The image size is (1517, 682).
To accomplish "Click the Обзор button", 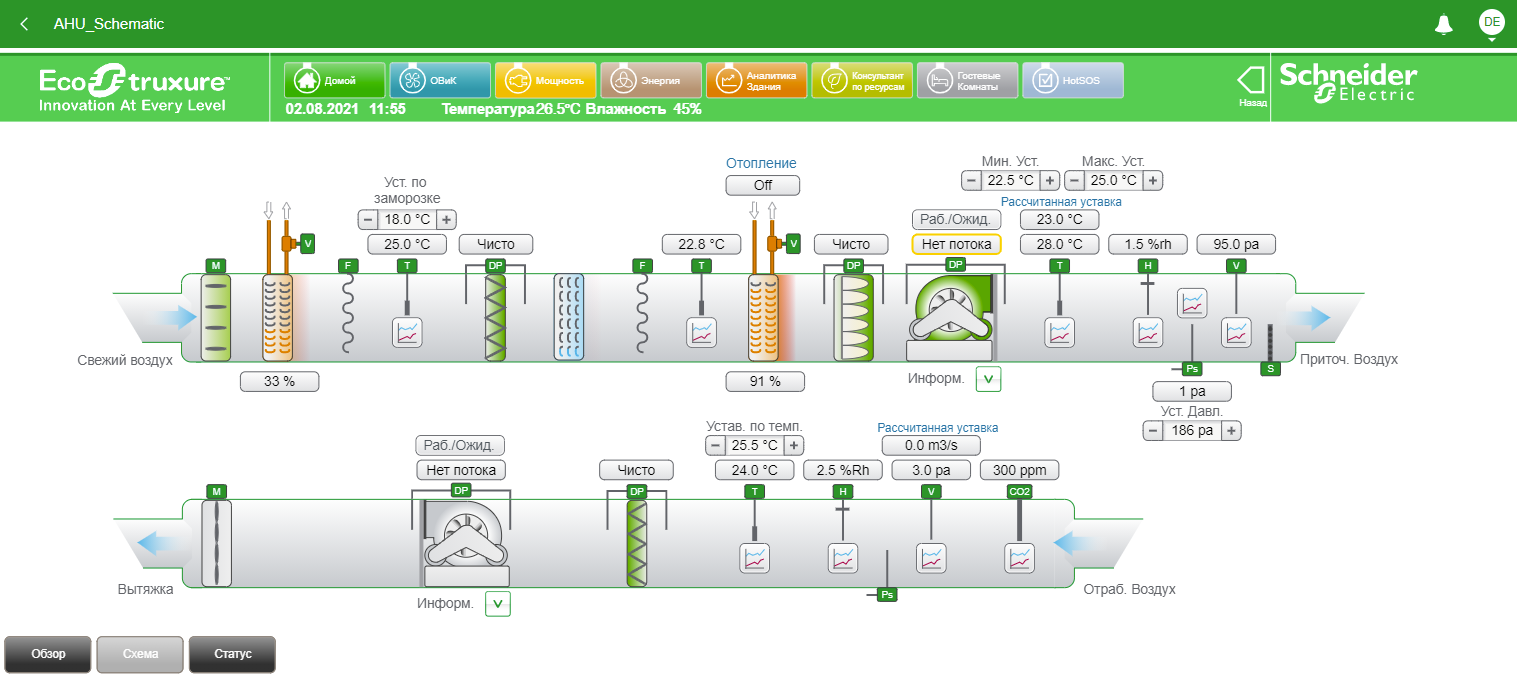I will 48,654.
